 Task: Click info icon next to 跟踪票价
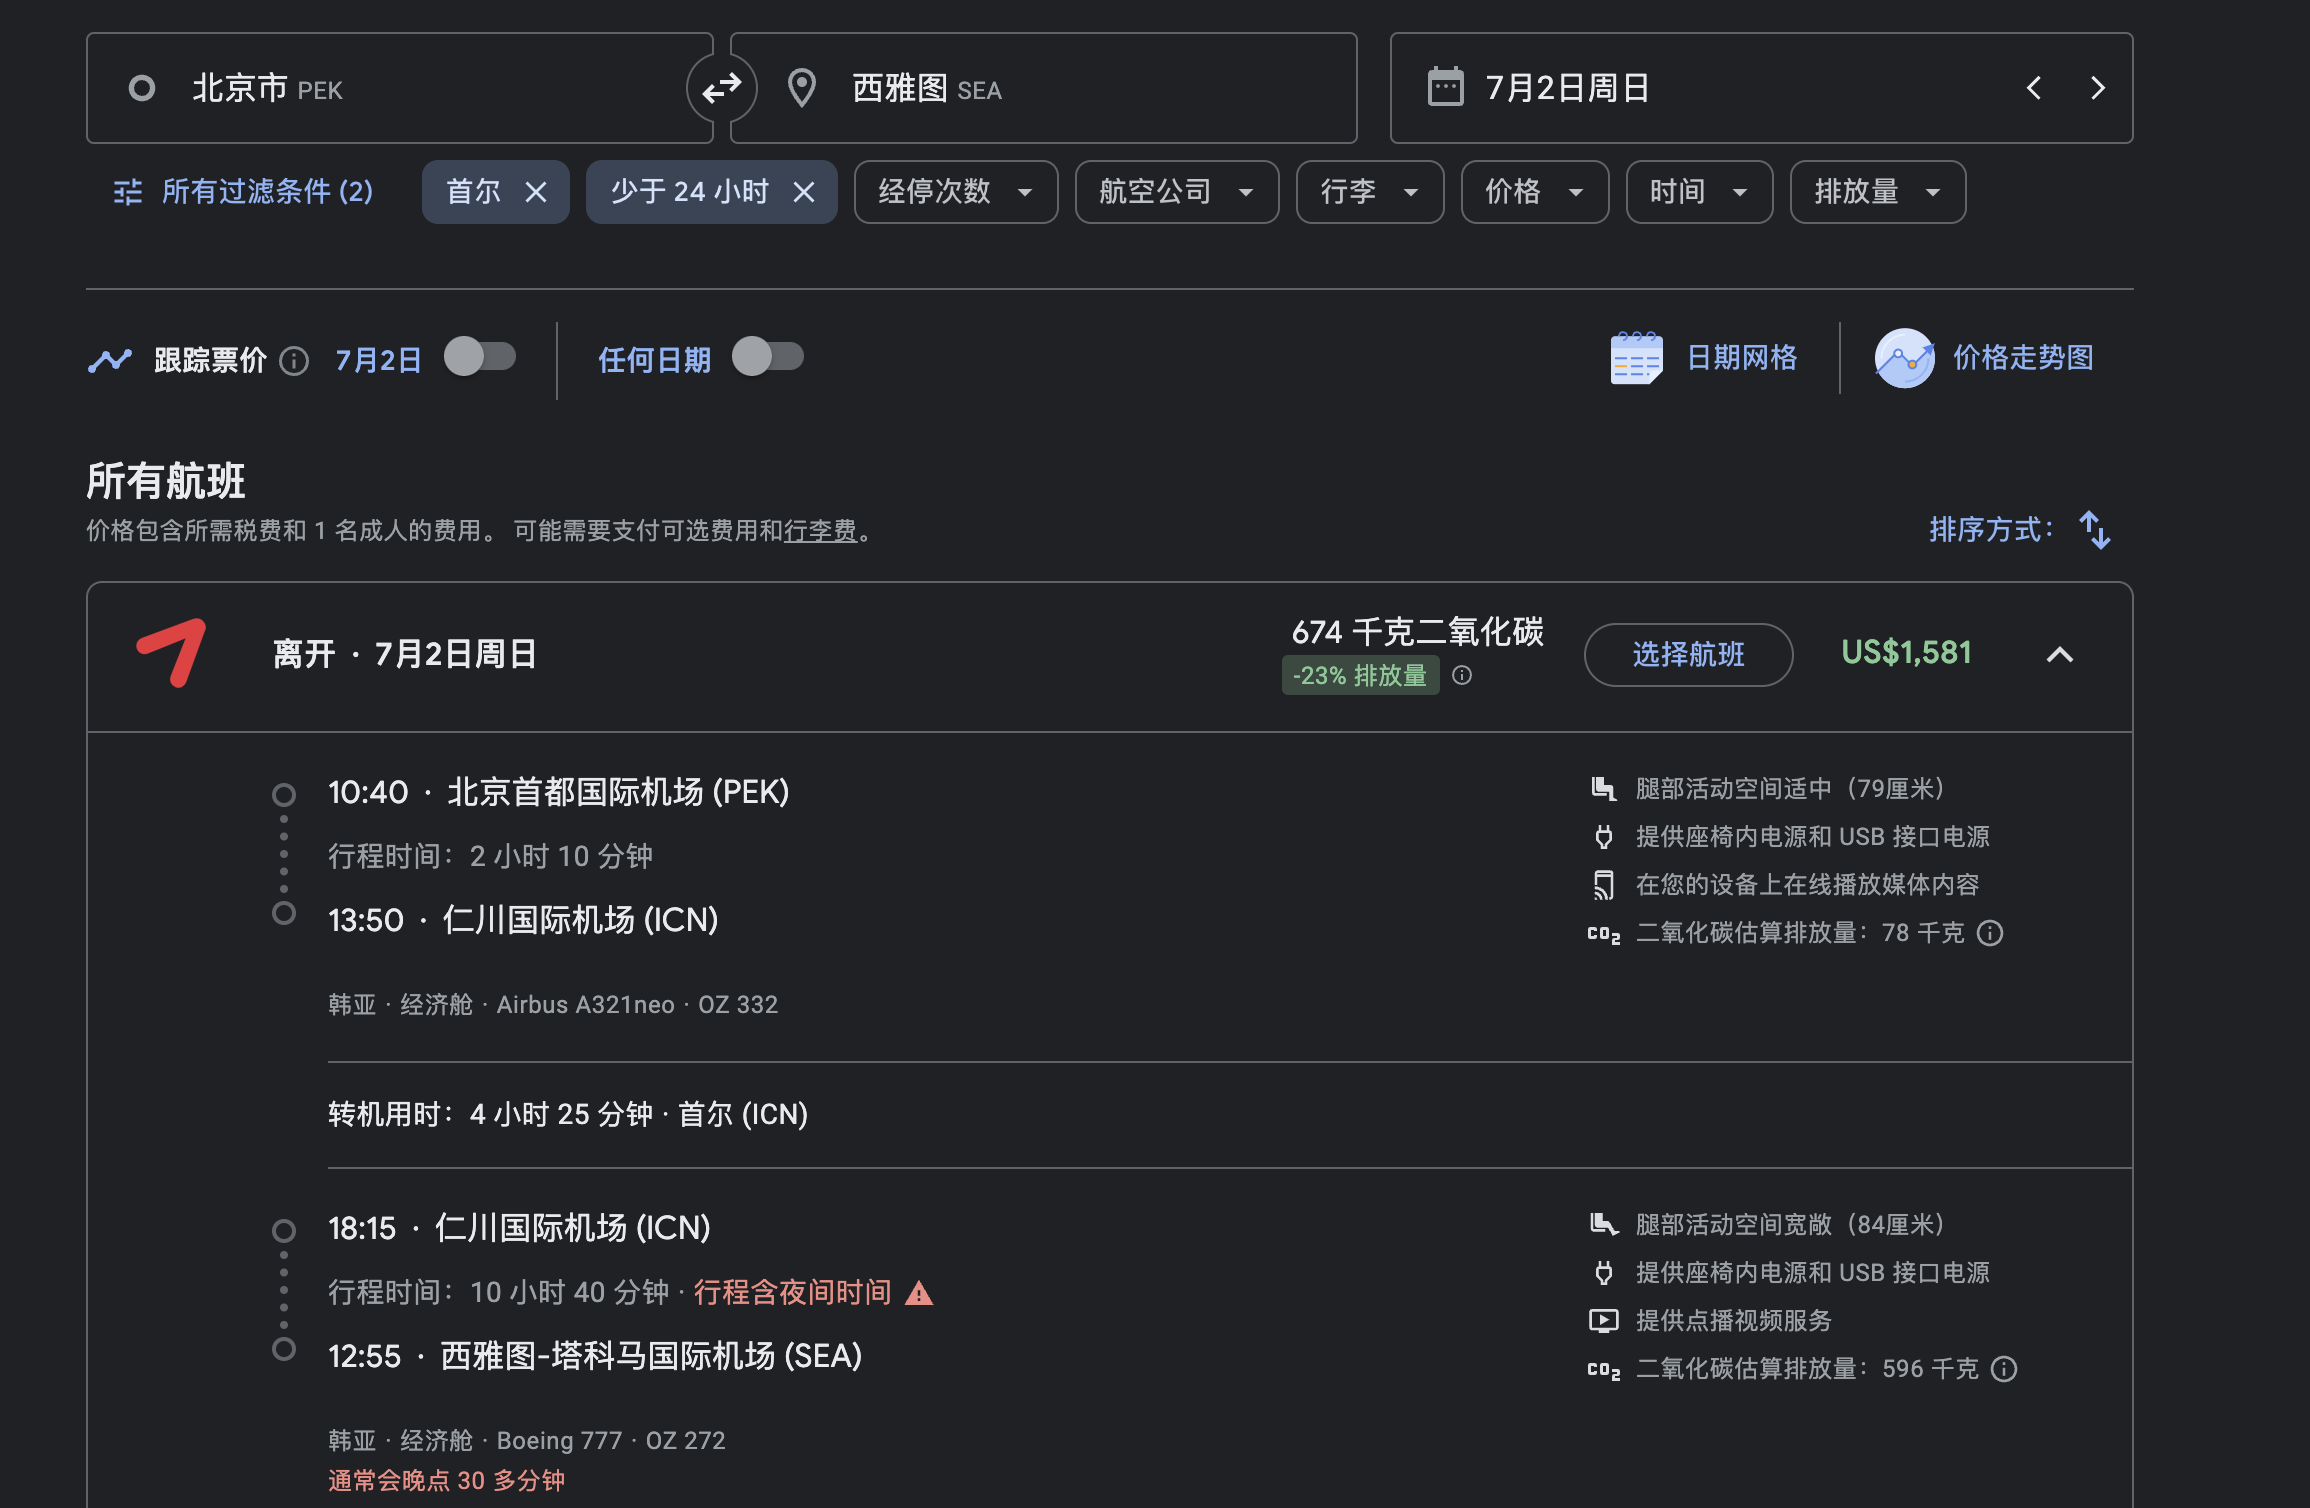click(x=294, y=361)
